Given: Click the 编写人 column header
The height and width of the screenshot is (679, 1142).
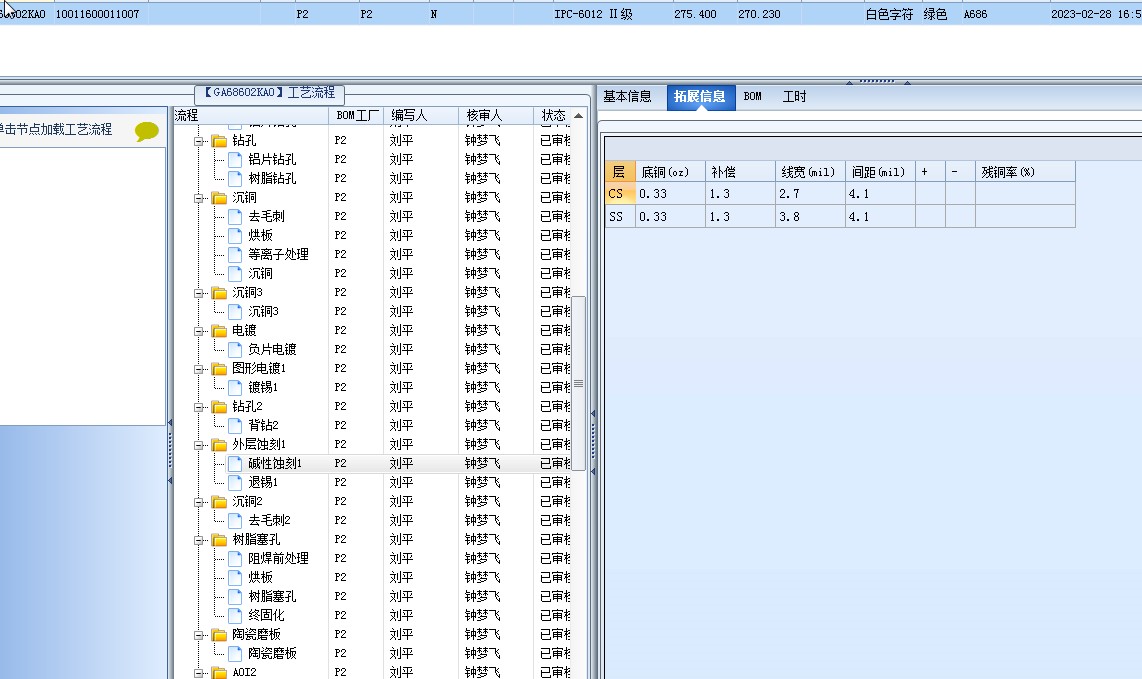Looking at the screenshot, I should coord(421,115).
